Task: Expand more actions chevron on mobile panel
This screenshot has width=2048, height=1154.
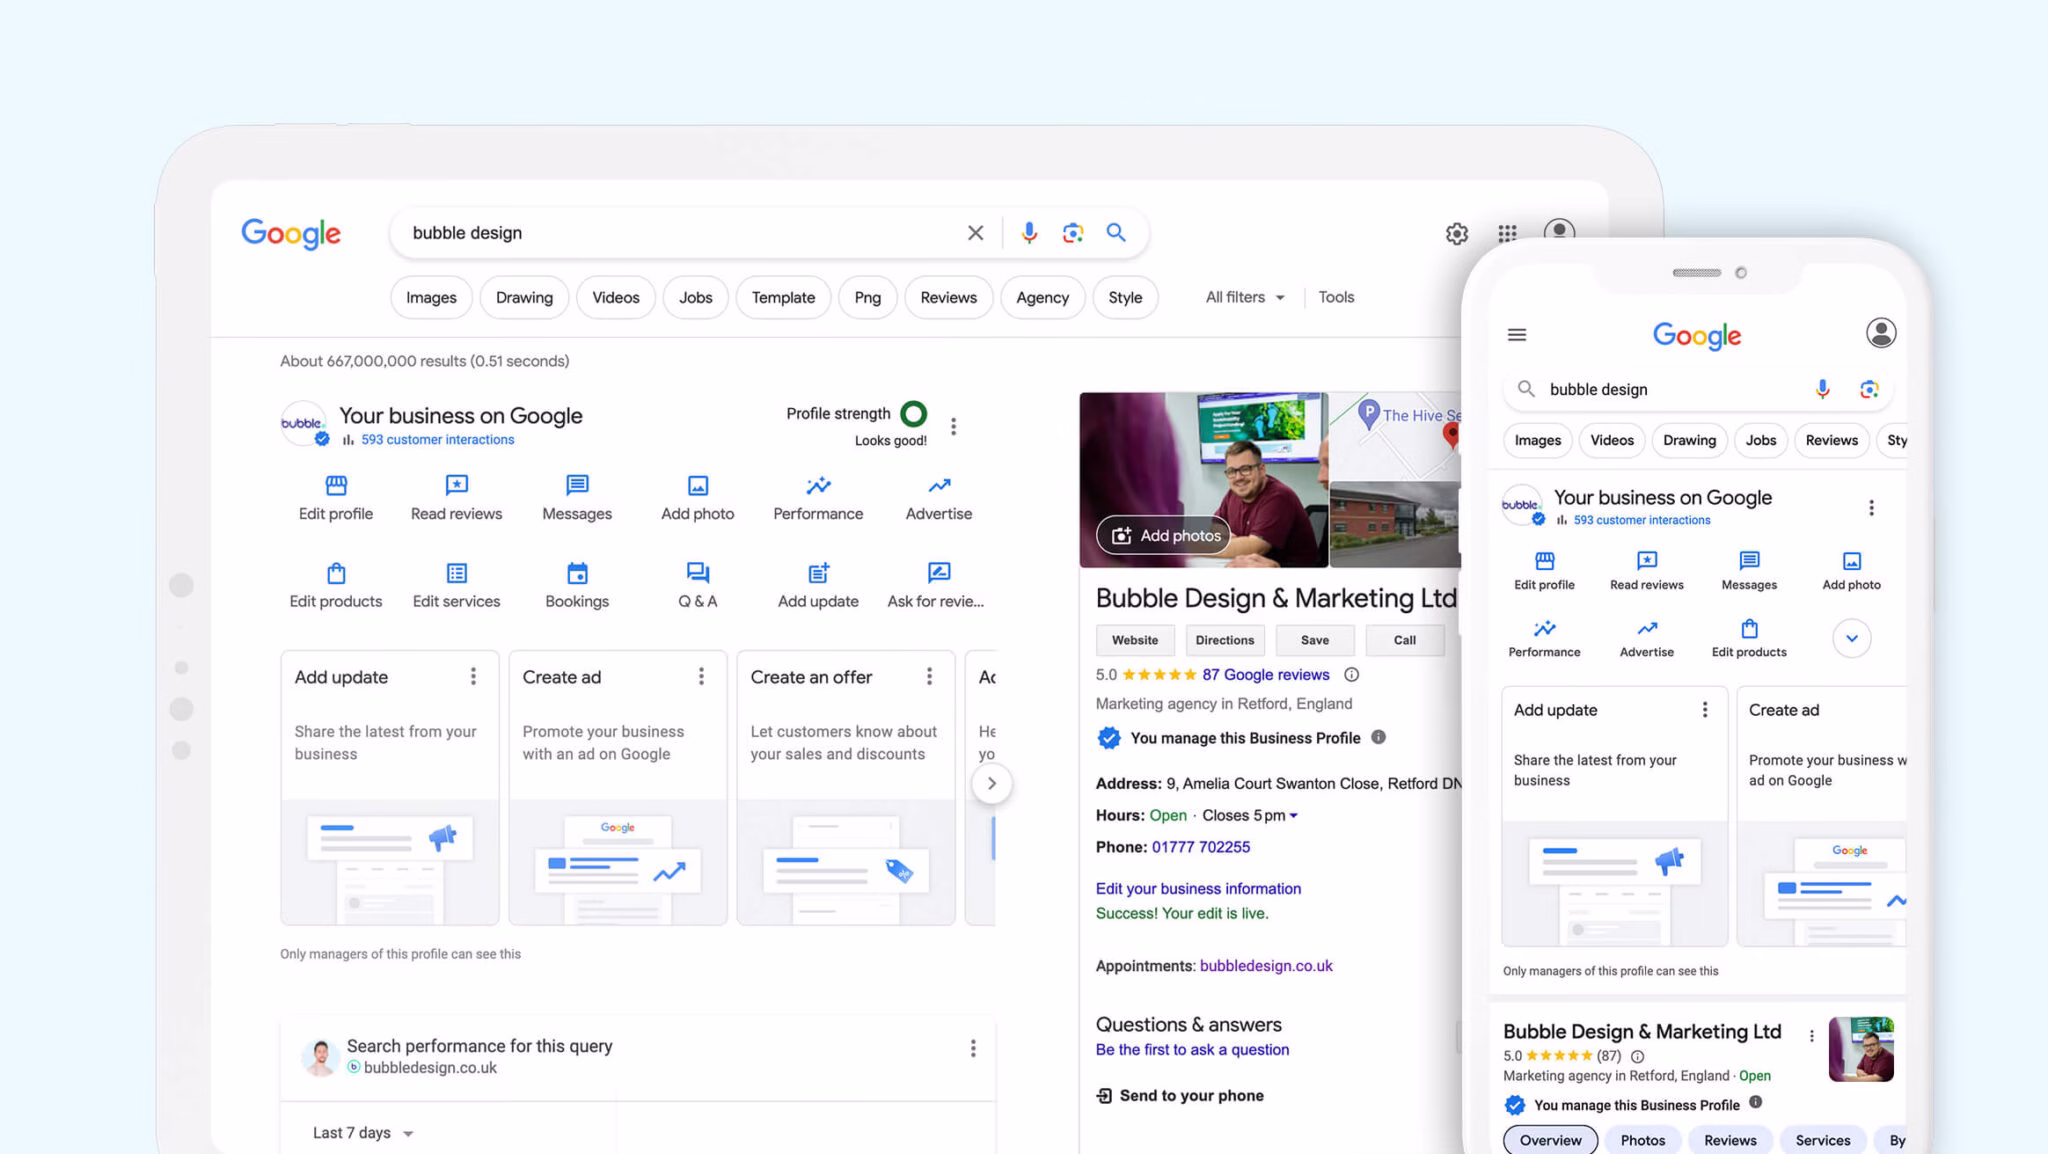Action: coord(1851,639)
